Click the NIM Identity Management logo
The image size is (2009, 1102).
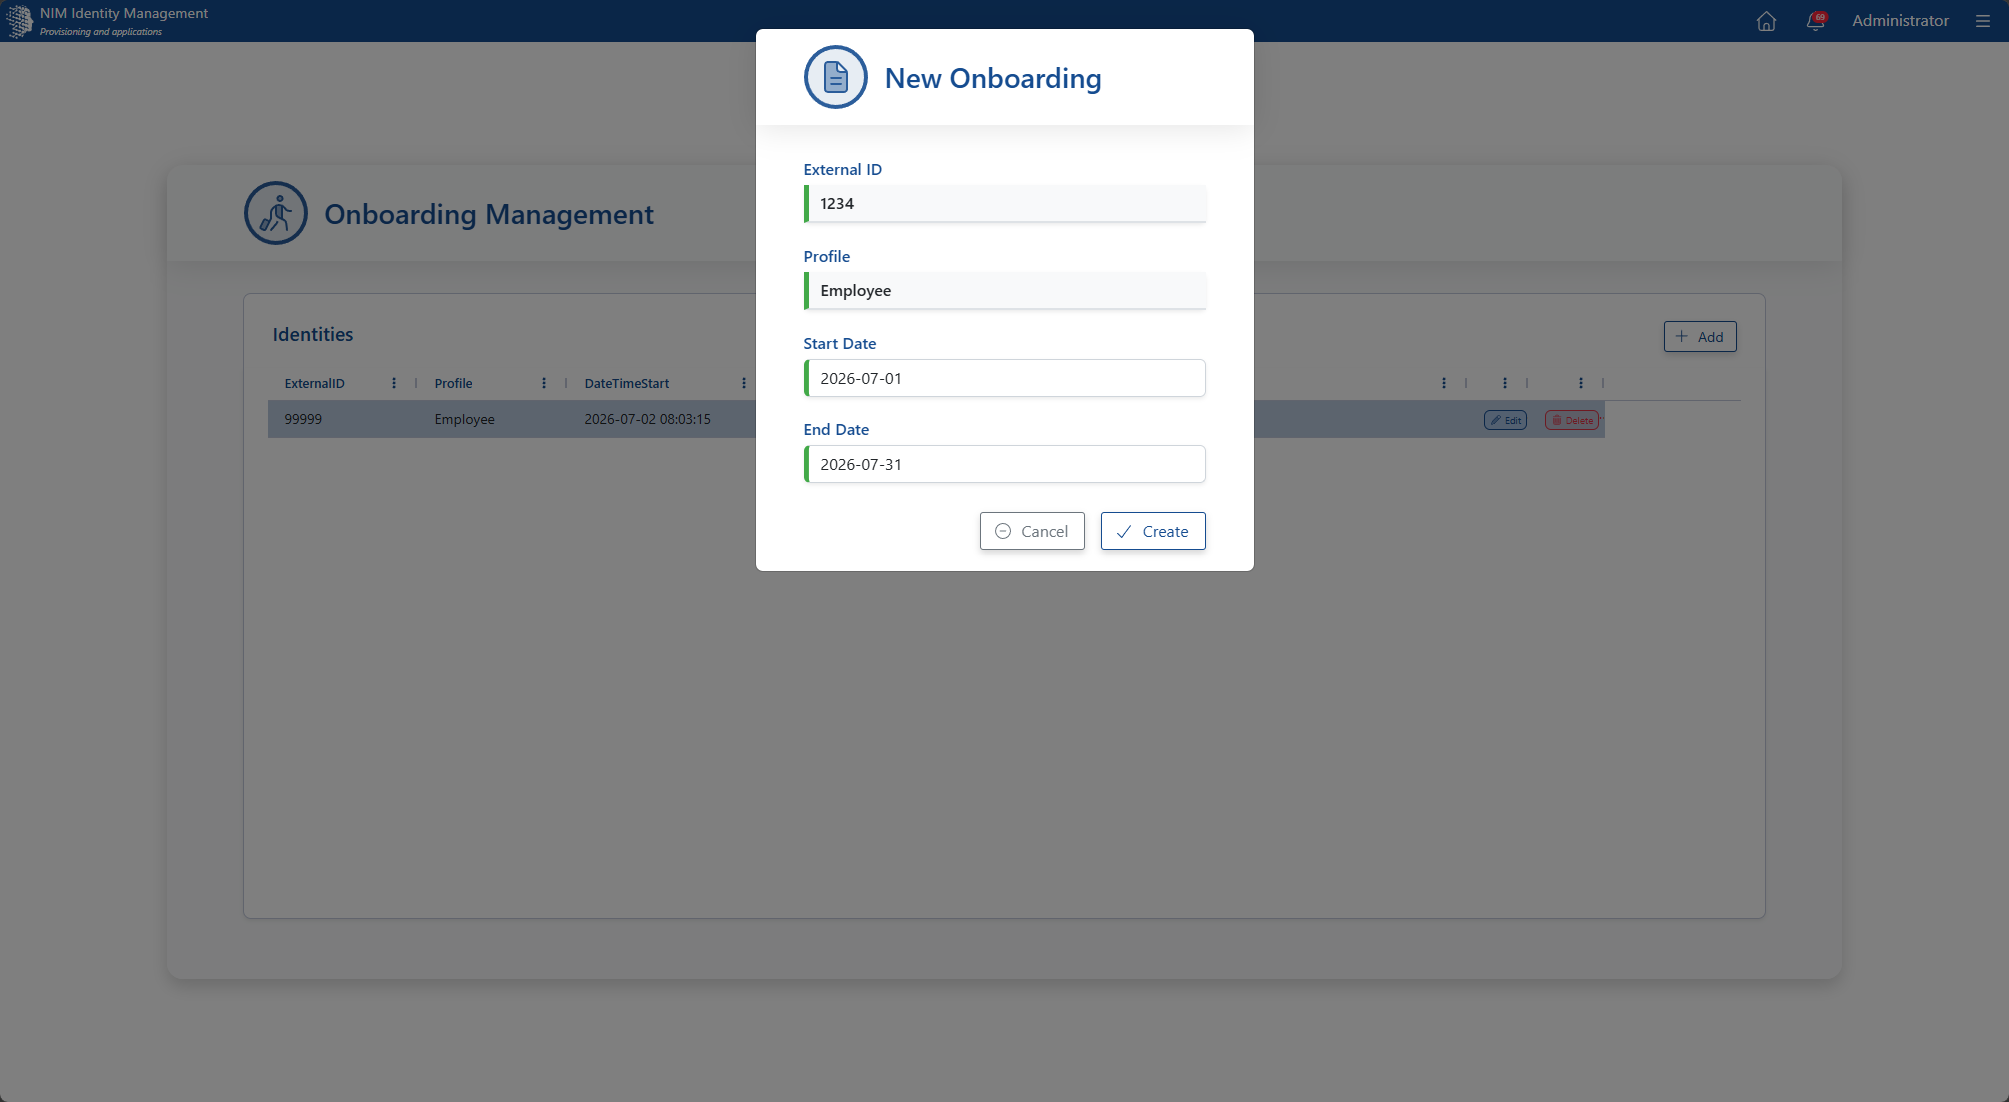tap(19, 21)
